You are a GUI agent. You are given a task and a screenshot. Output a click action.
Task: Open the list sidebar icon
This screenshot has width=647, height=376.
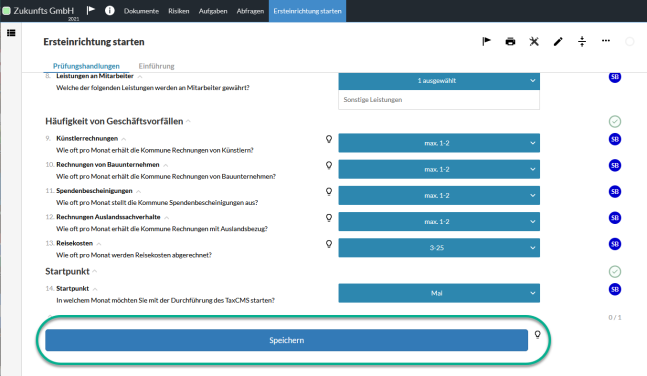(11, 33)
